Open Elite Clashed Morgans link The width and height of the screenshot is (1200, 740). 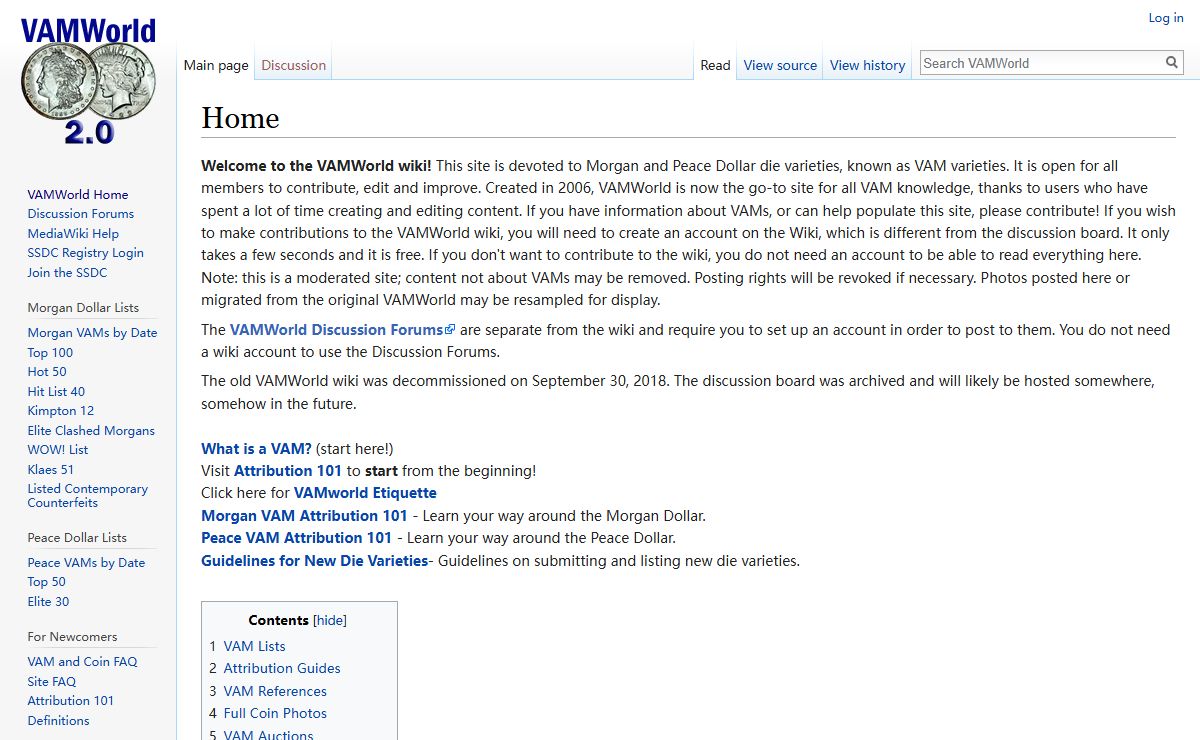coord(91,430)
